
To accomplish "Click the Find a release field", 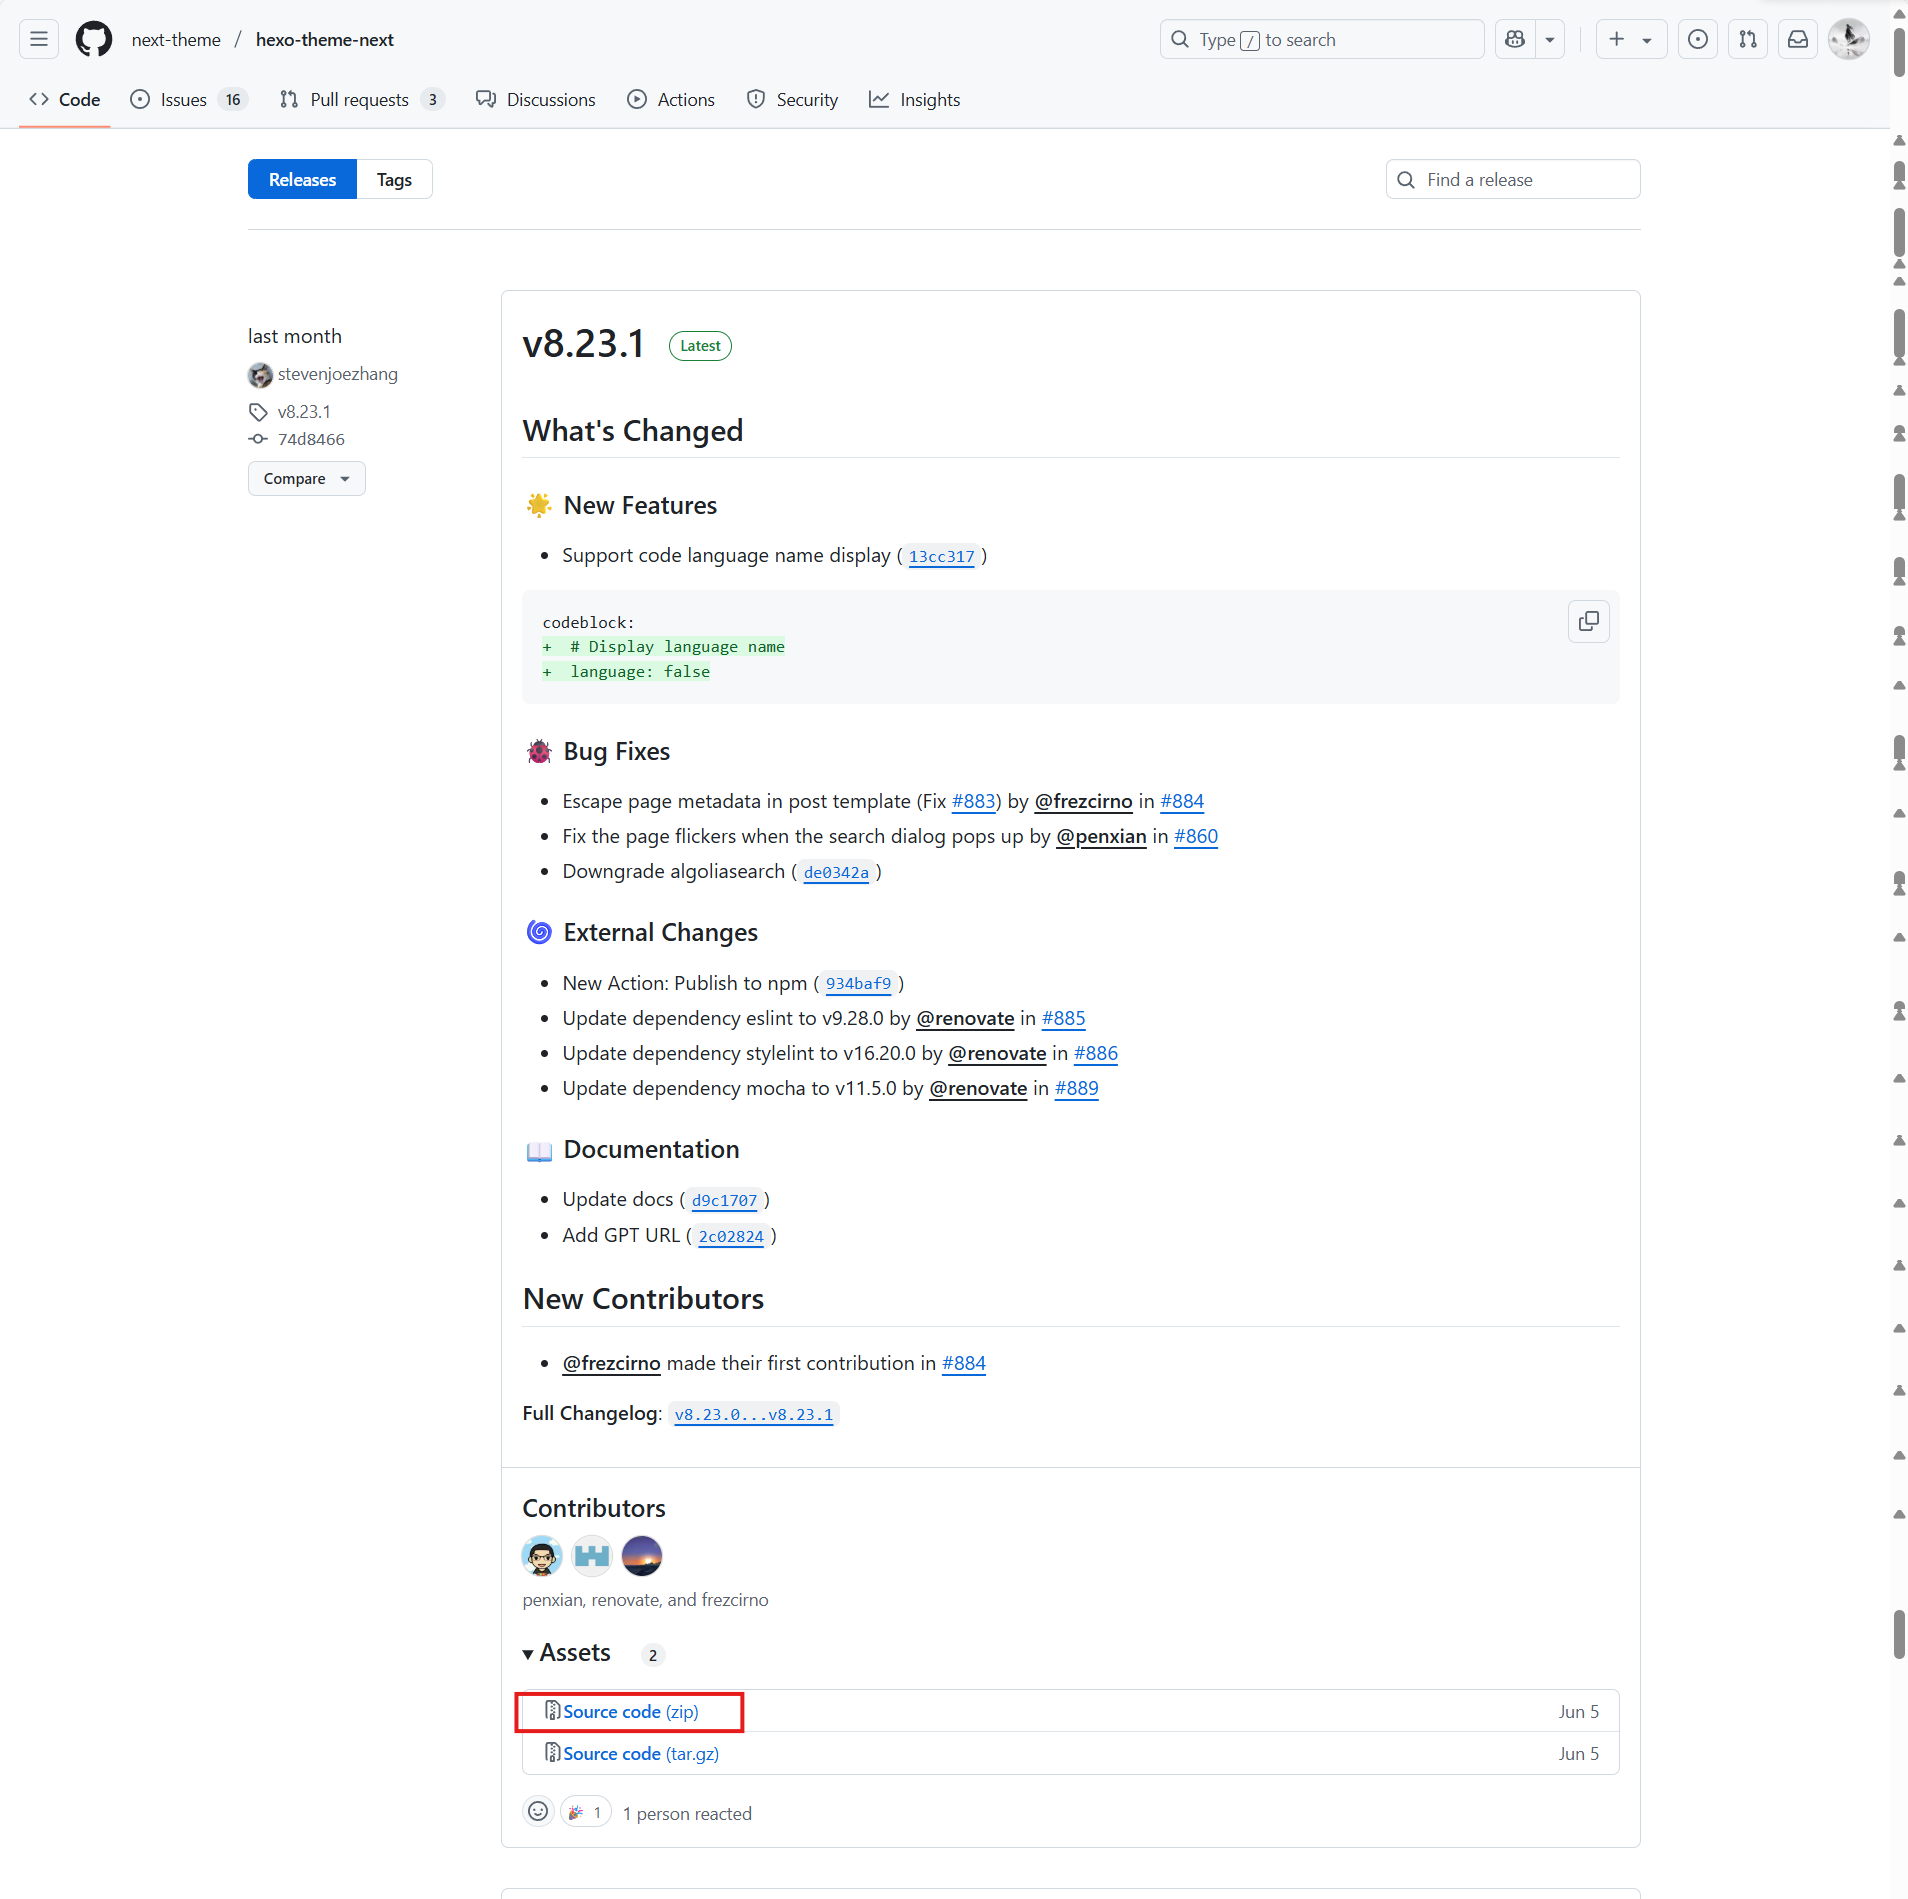I will pos(1512,180).
